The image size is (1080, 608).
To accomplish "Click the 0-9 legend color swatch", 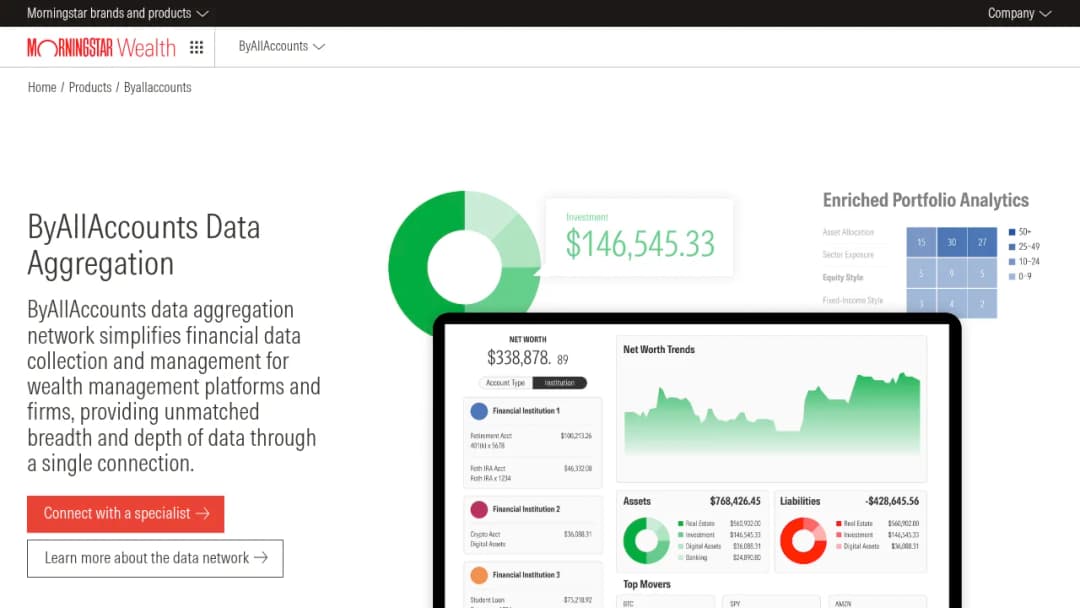I will [x=1012, y=277].
